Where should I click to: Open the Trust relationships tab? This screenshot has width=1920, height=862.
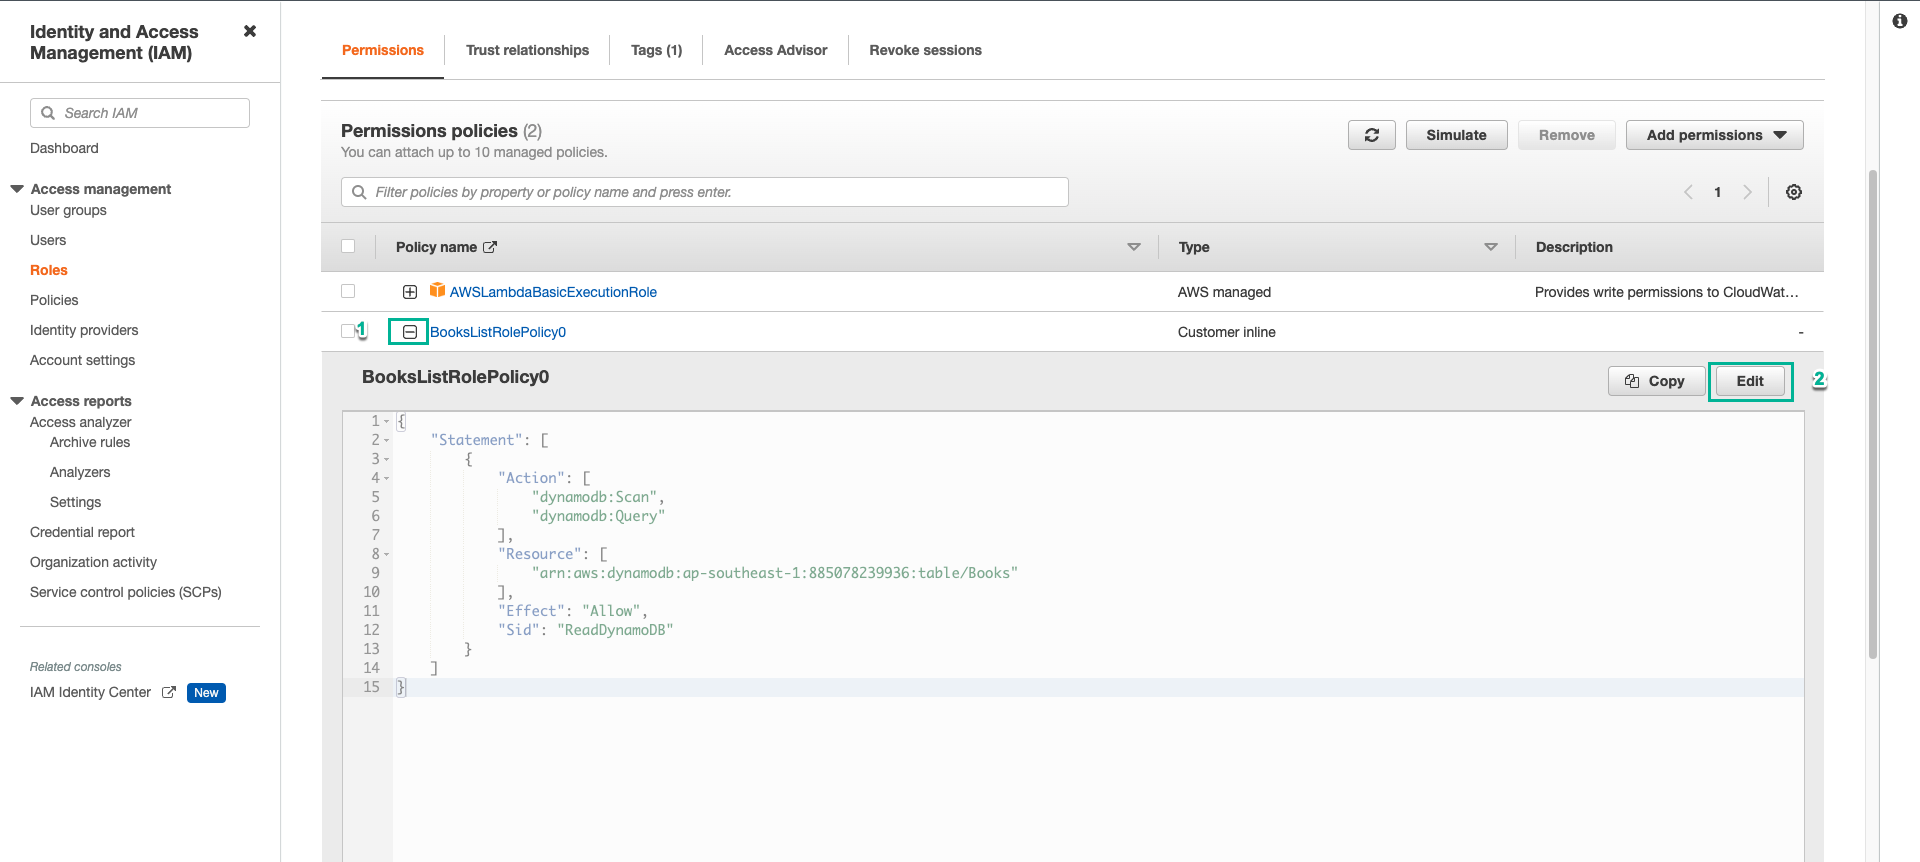tap(527, 50)
